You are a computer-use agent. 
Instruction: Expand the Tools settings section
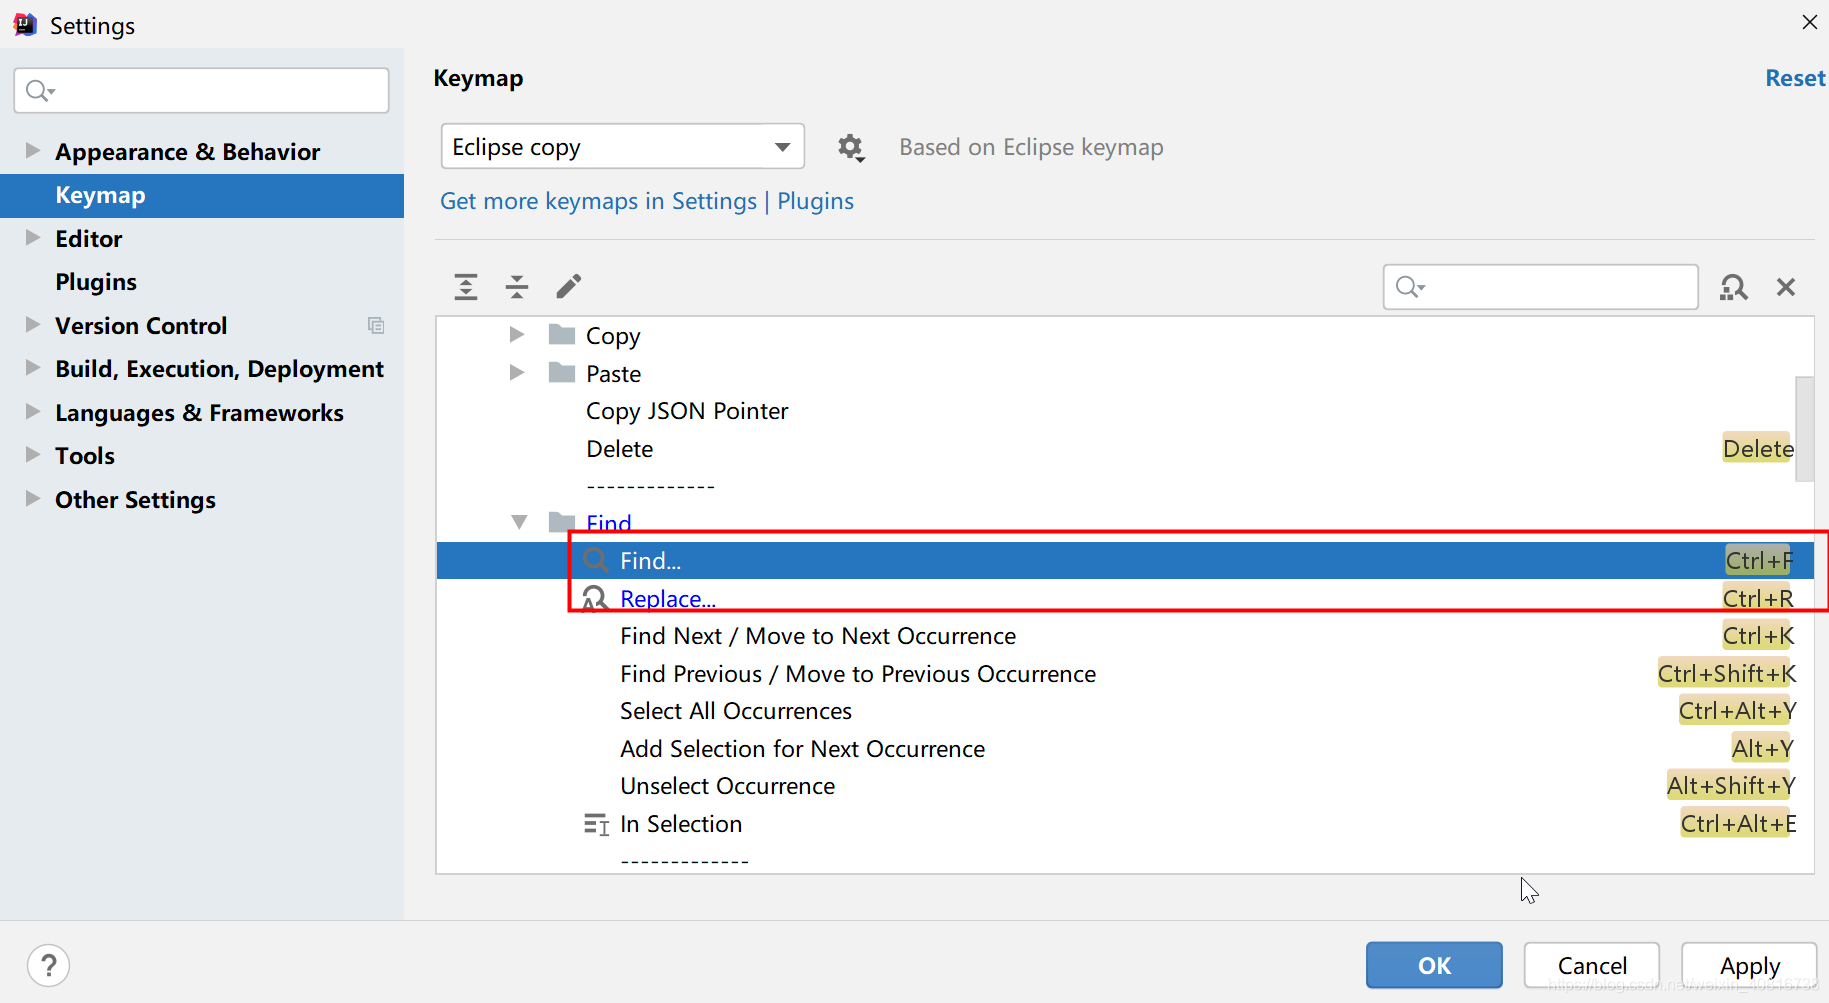click(33, 455)
